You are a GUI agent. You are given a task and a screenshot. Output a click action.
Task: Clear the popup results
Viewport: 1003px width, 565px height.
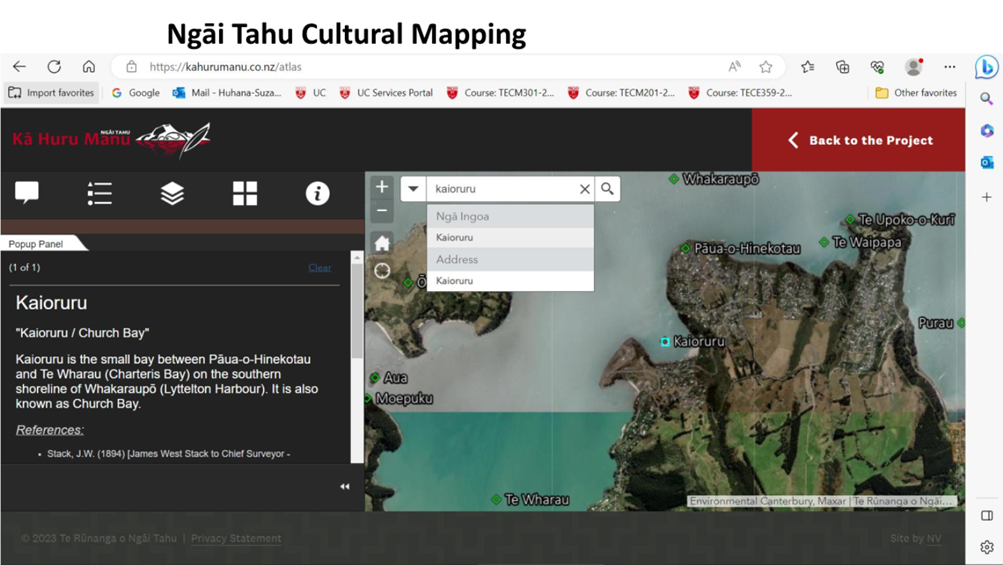click(320, 267)
